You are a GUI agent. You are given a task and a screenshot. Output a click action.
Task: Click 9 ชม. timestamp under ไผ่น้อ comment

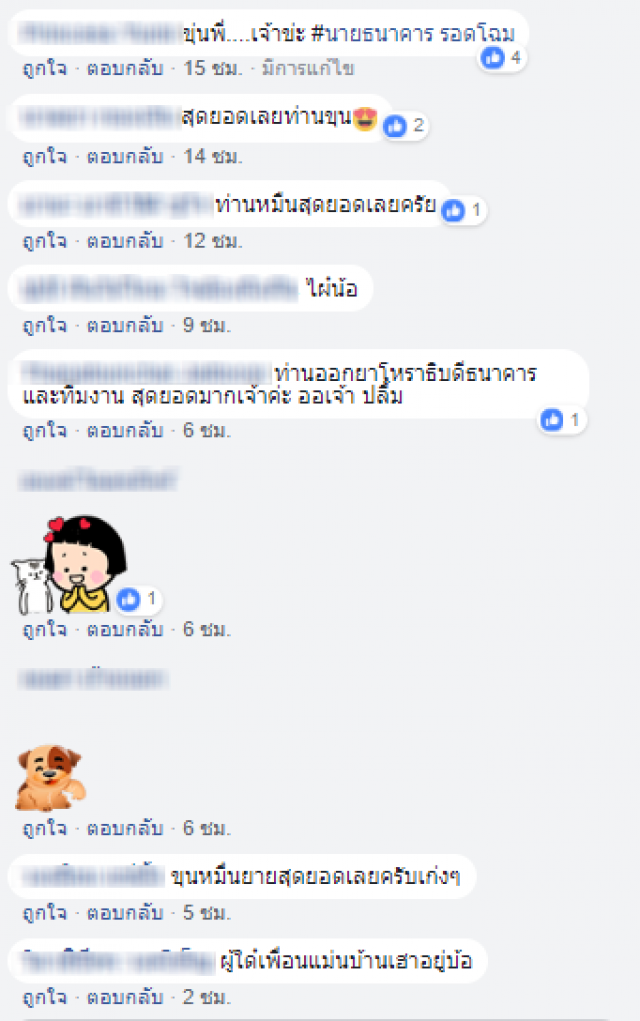point(207,325)
